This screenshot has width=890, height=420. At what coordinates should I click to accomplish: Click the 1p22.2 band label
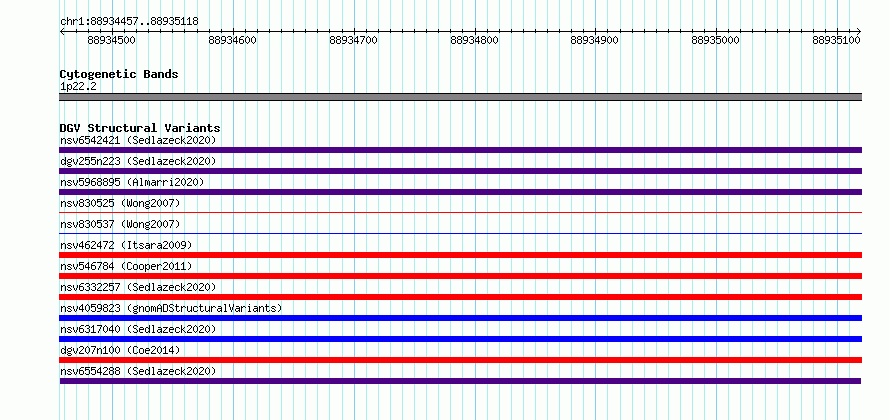78,87
